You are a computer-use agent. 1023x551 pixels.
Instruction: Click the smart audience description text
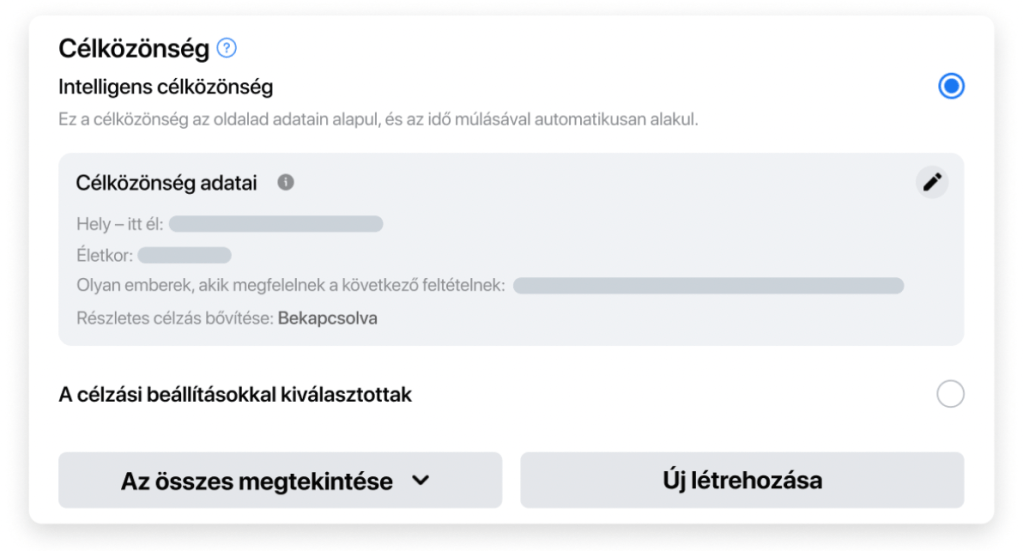point(378,120)
